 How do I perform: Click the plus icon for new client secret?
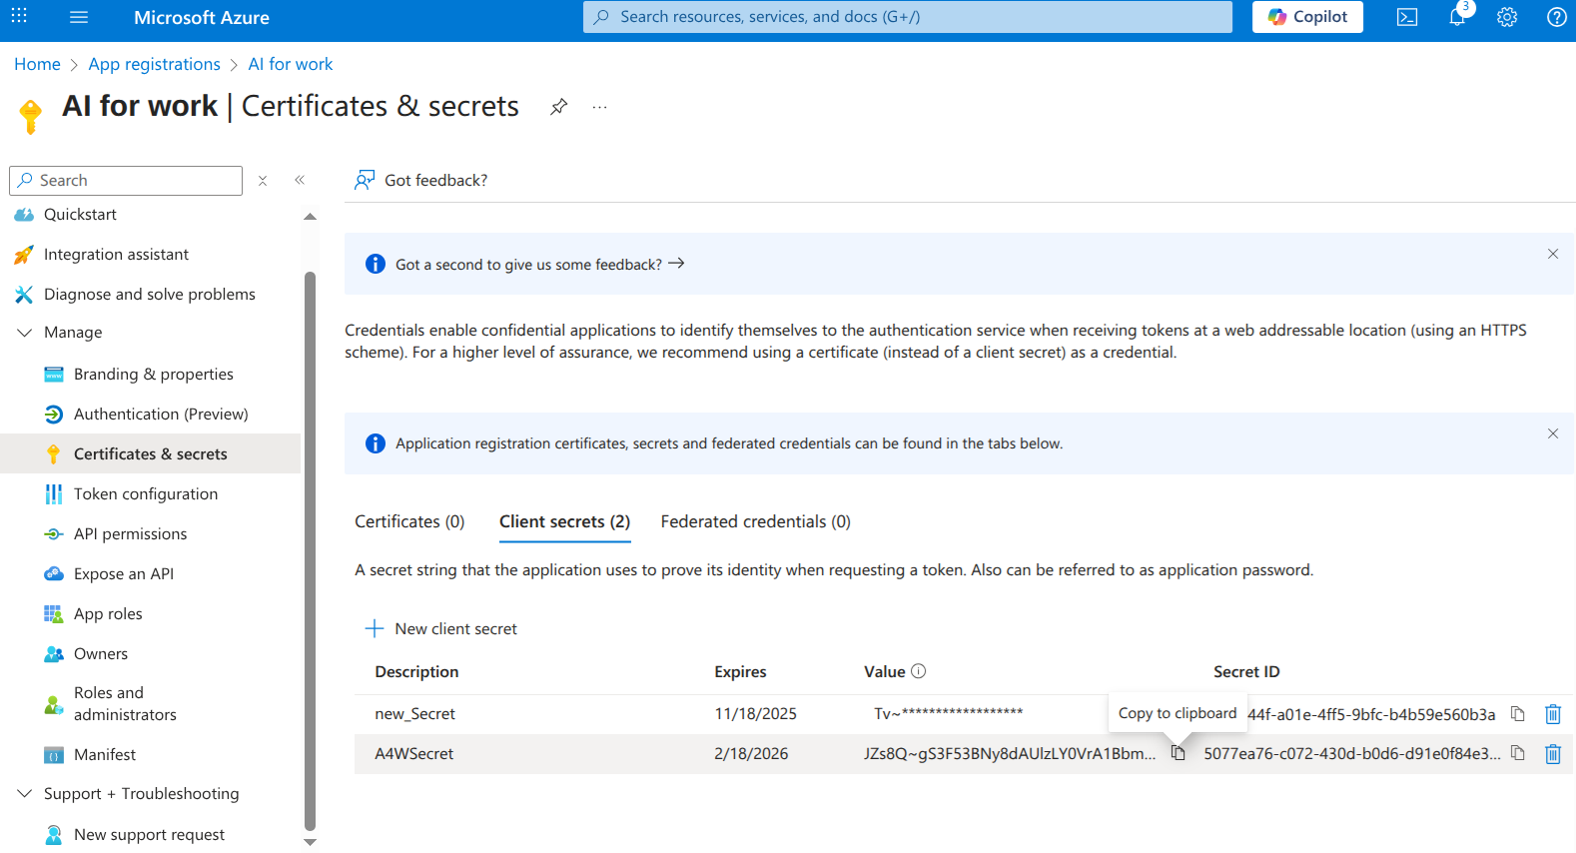pyautogui.click(x=374, y=628)
